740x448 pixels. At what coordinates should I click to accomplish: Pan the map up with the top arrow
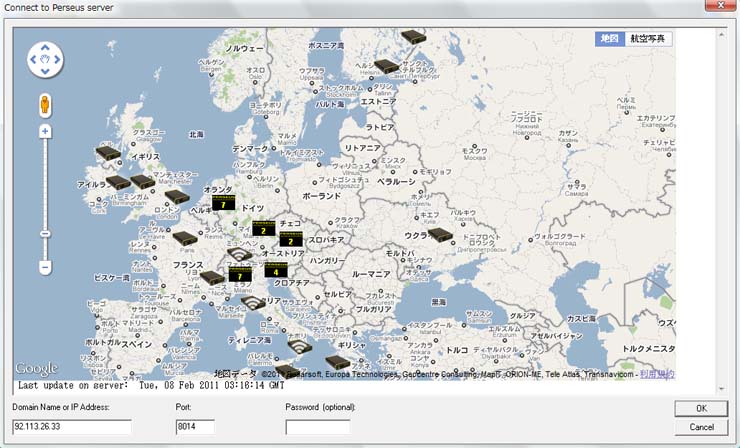tap(45, 47)
